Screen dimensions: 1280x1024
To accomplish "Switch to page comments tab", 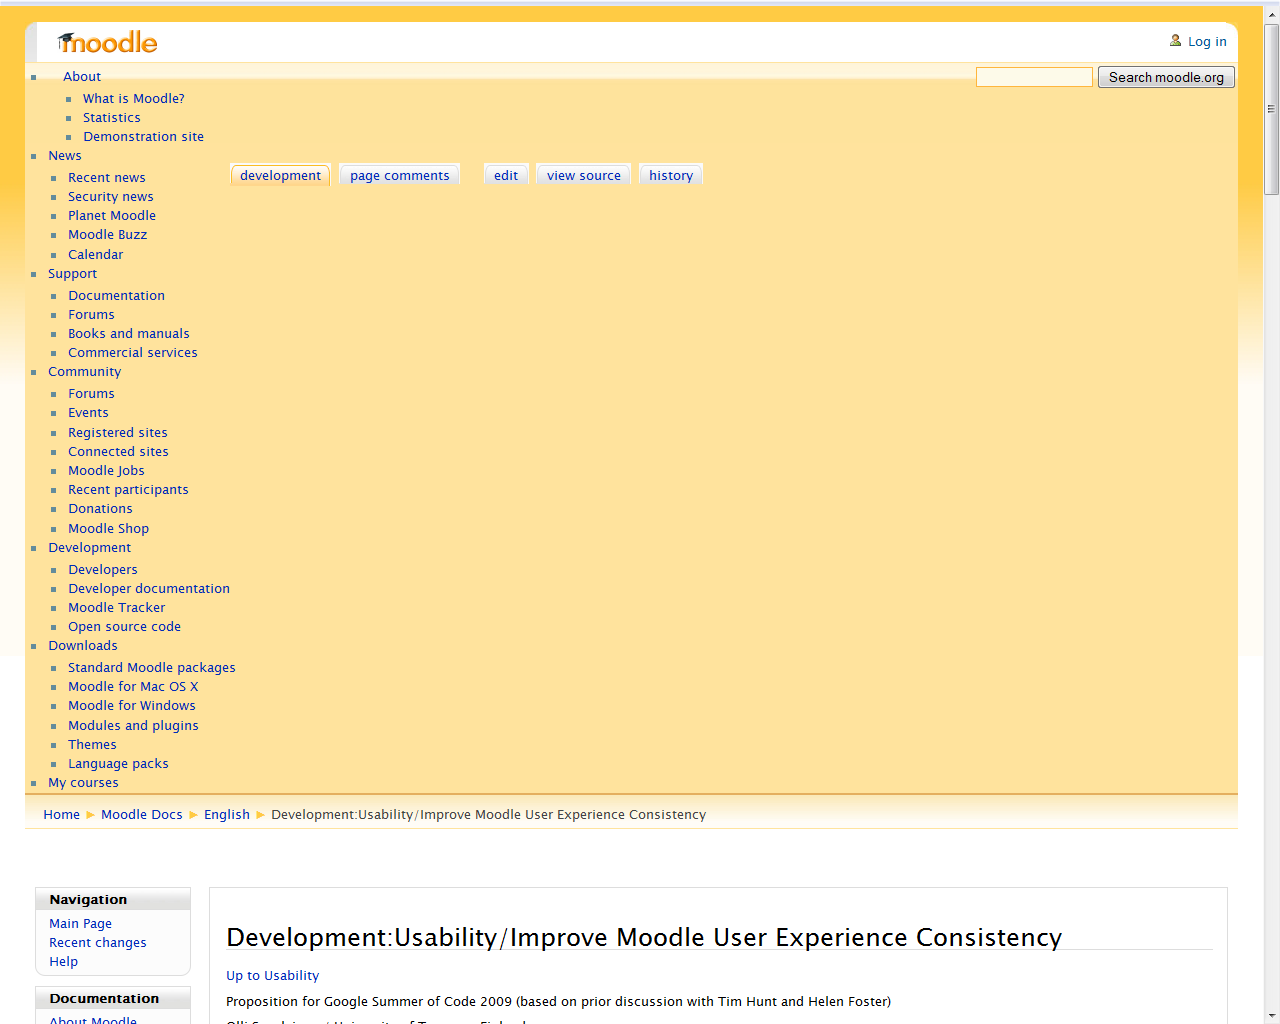I will (400, 175).
